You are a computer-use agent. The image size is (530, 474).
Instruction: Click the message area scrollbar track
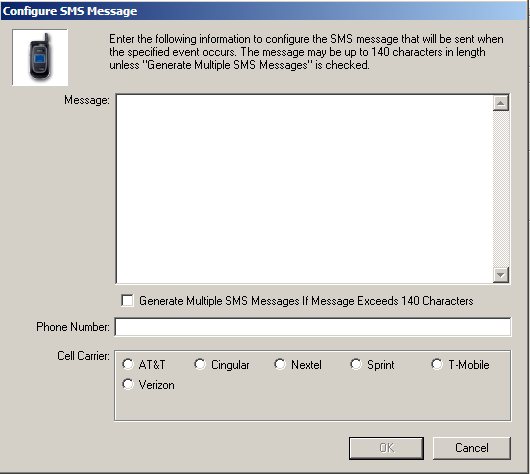tap(501, 189)
